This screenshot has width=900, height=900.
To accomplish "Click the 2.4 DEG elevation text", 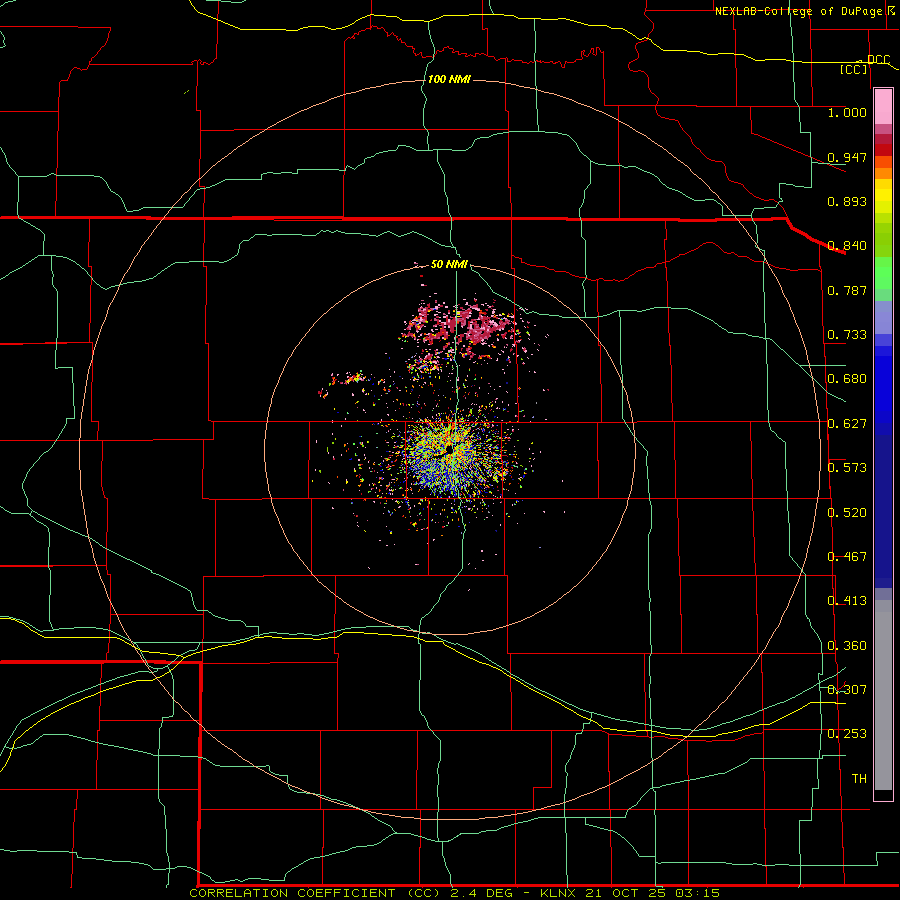I will tap(484, 893).
